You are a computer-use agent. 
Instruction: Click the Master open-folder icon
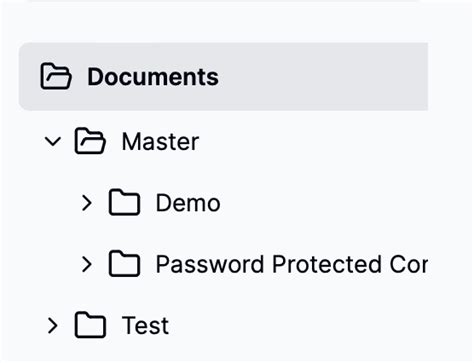90,141
